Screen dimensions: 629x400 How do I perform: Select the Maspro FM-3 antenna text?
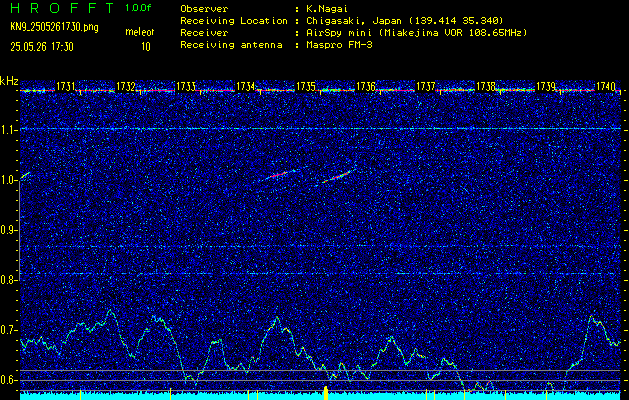click(x=339, y=45)
